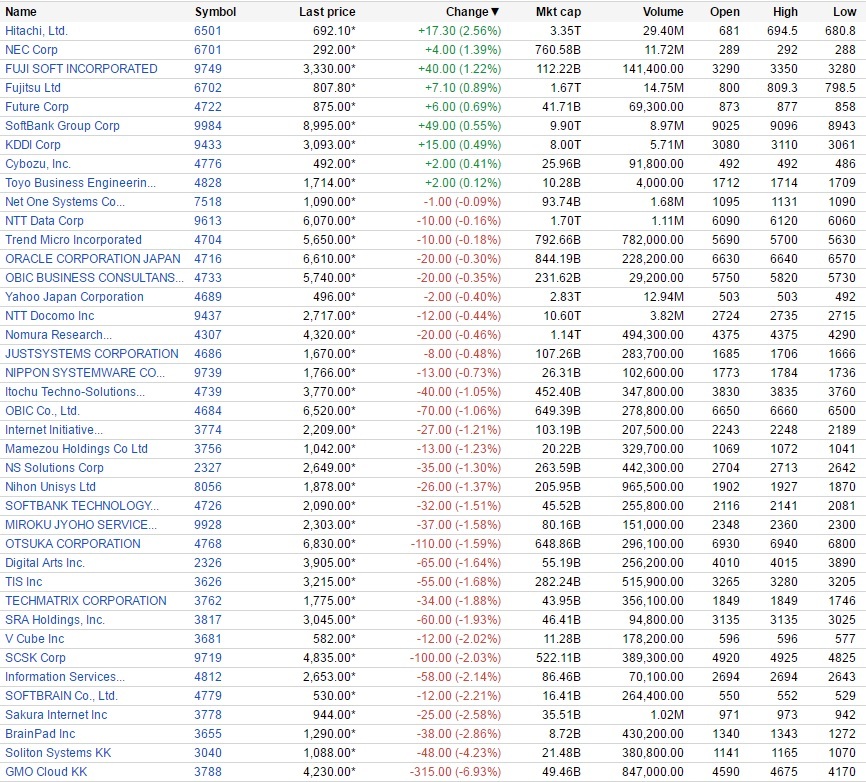Open NTT Docomo Inc link
The width and height of the screenshot is (866, 782).
point(50,316)
